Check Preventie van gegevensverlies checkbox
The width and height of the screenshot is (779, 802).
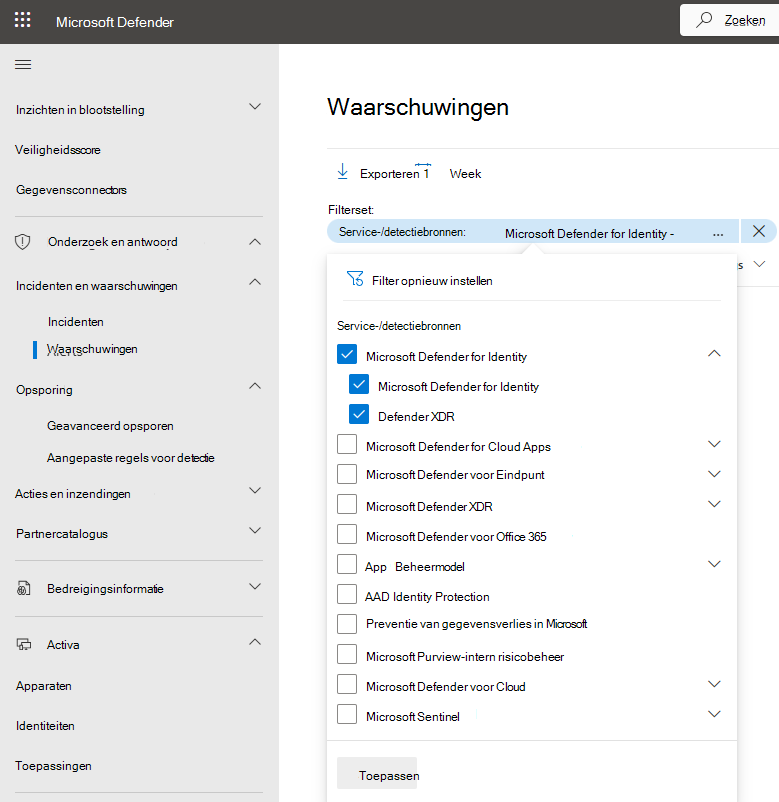coord(347,624)
